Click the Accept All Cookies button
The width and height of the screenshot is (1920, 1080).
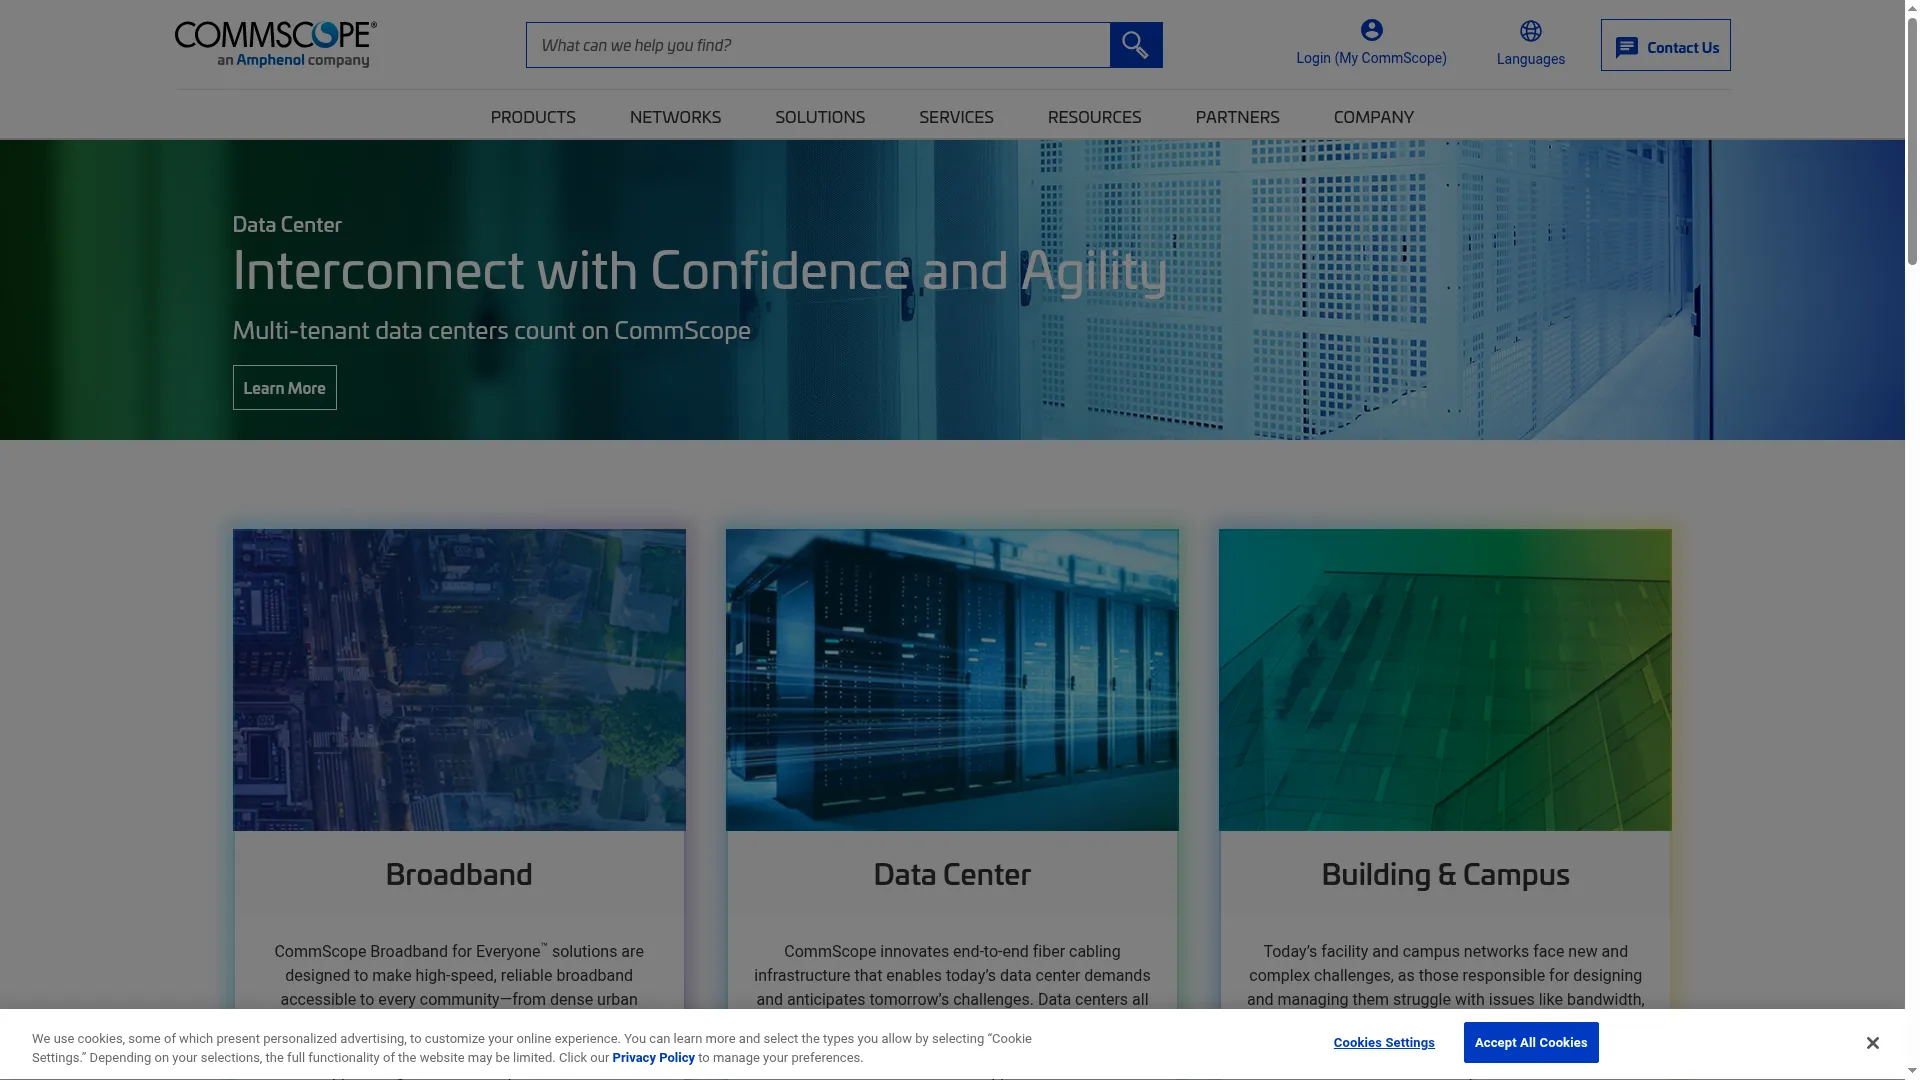pyautogui.click(x=1530, y=1042)
